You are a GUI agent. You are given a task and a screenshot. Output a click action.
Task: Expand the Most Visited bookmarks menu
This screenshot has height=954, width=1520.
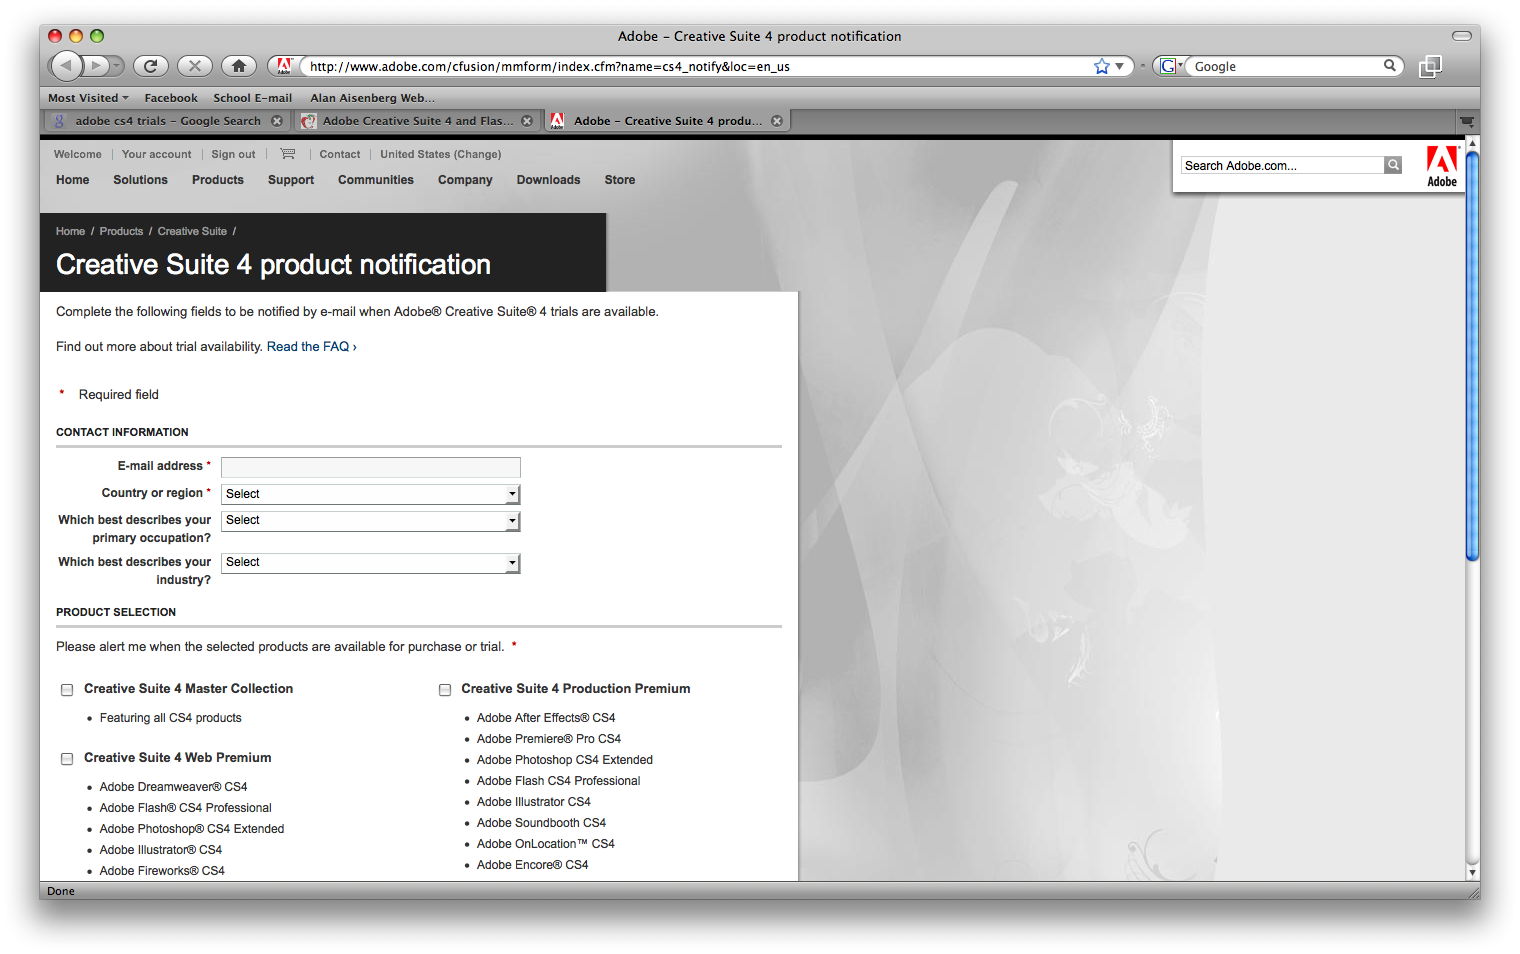coord(88,98)
